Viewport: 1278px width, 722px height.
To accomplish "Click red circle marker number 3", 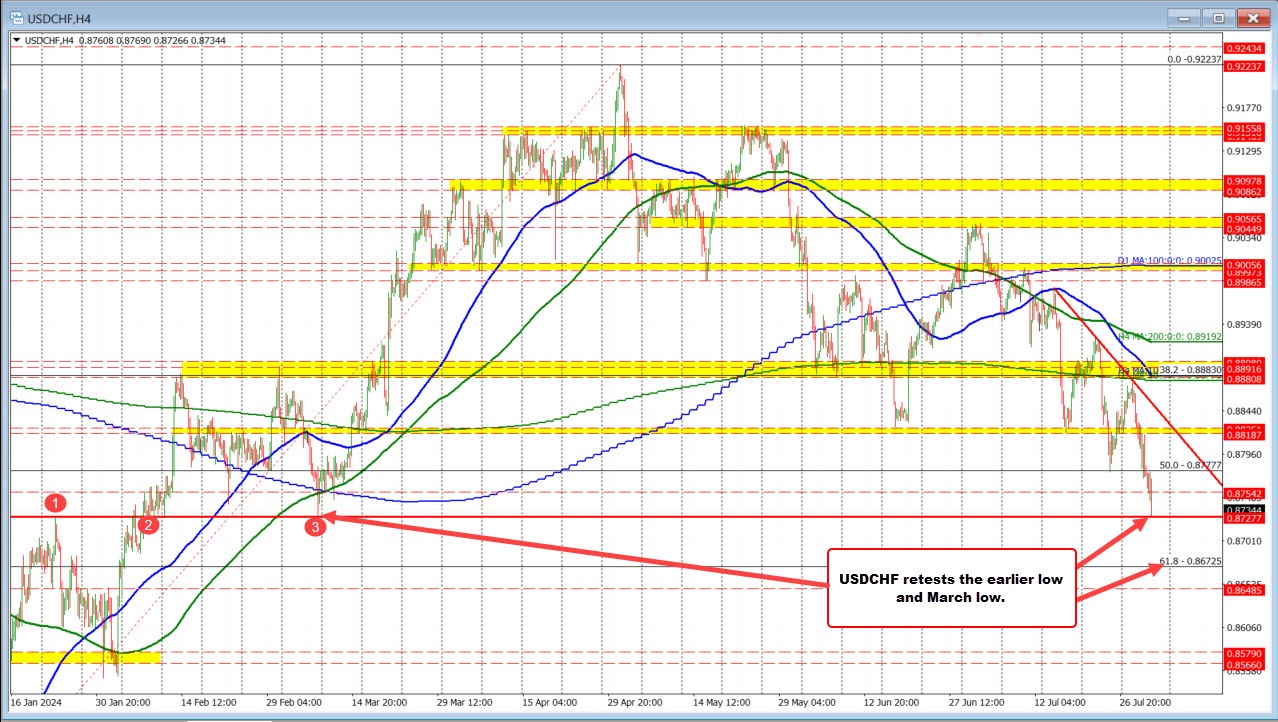I will coord(316,528).
